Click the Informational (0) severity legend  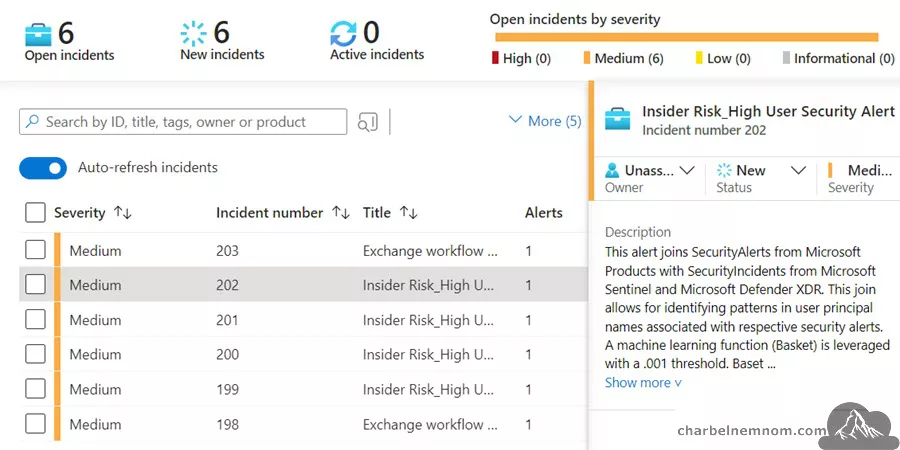(839, 59)
